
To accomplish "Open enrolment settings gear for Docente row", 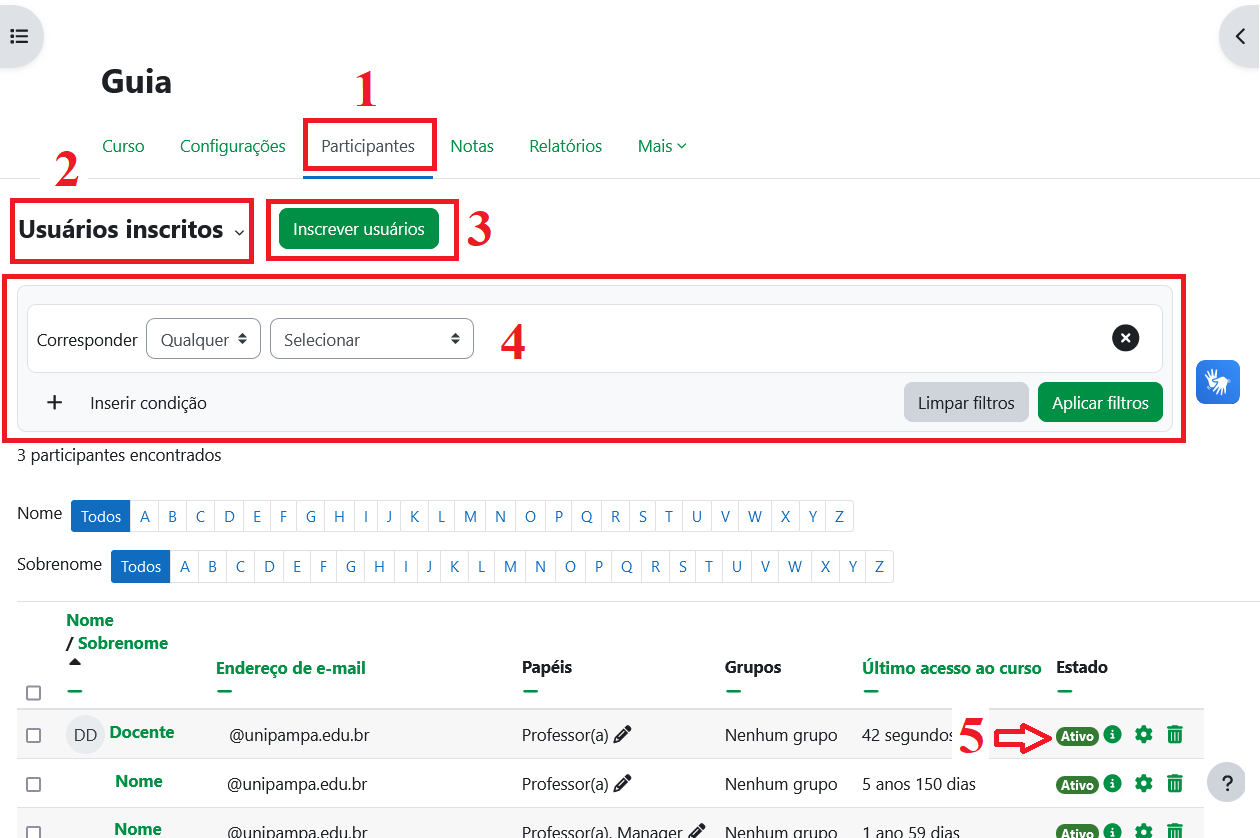I will coord(1144,735).
